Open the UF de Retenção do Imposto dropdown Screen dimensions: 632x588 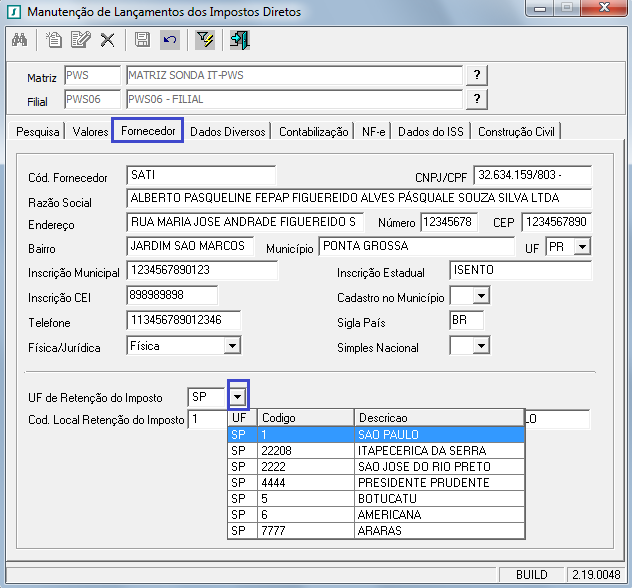pyautogui.click(x=238, y=397)
